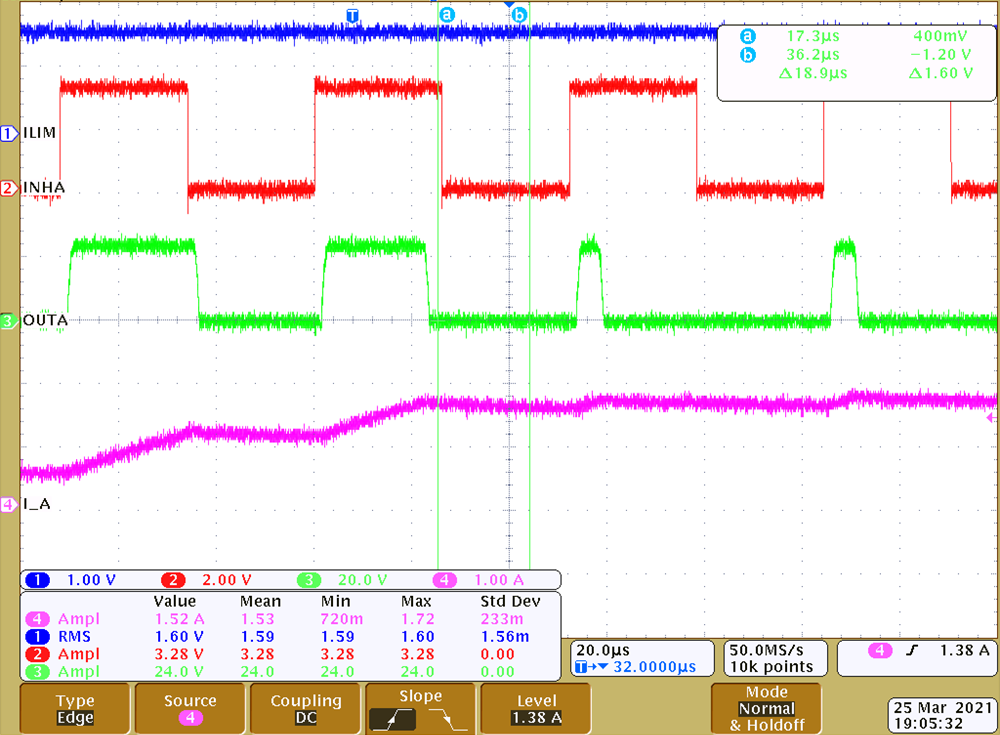Open the Mode Normal & Holdoff menu
This screenshot has width=1000, height=735.
click(x=765, y=708)
